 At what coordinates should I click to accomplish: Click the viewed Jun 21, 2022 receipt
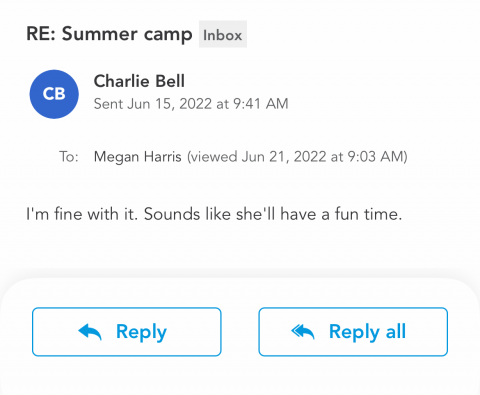[297, 157]
